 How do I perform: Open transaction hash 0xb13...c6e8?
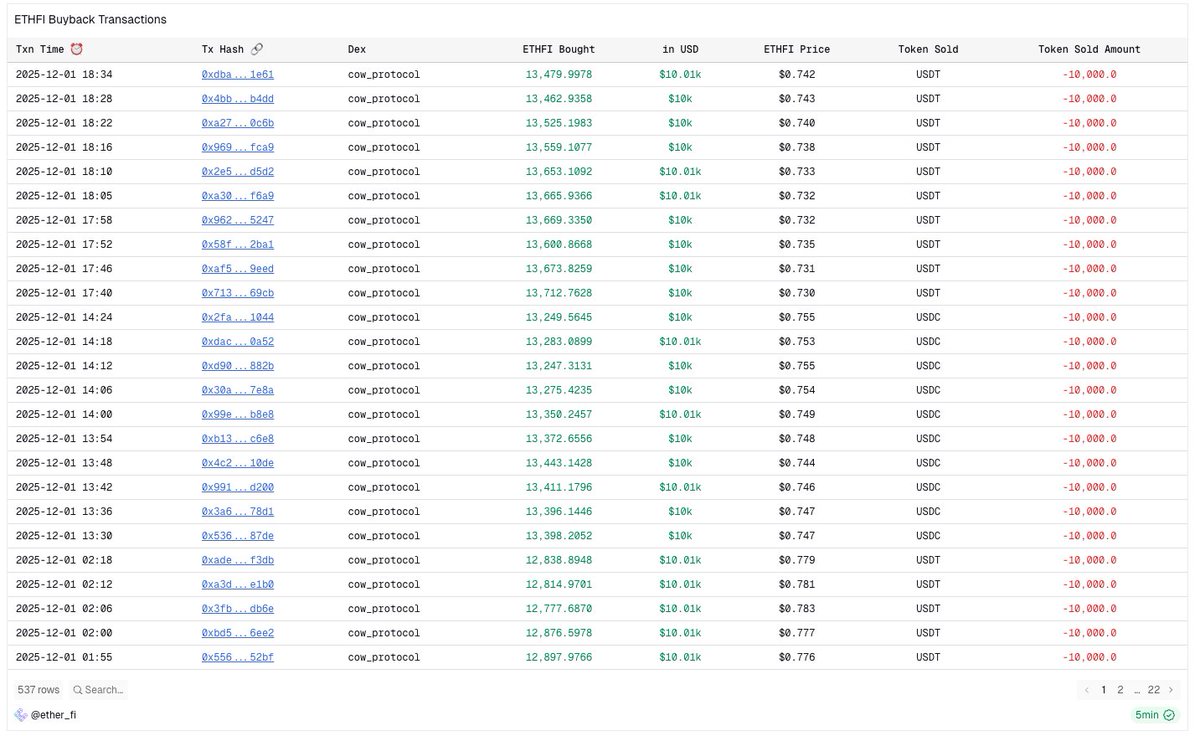click(237, 438)
